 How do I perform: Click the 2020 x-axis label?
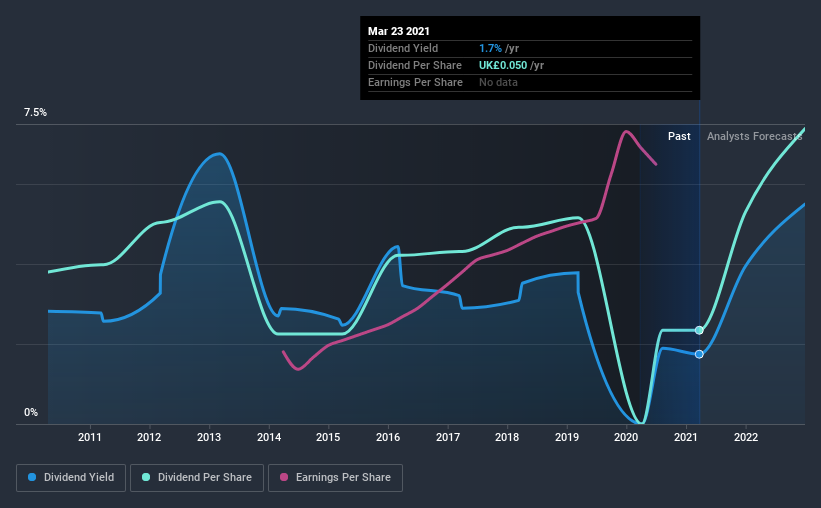626,437
